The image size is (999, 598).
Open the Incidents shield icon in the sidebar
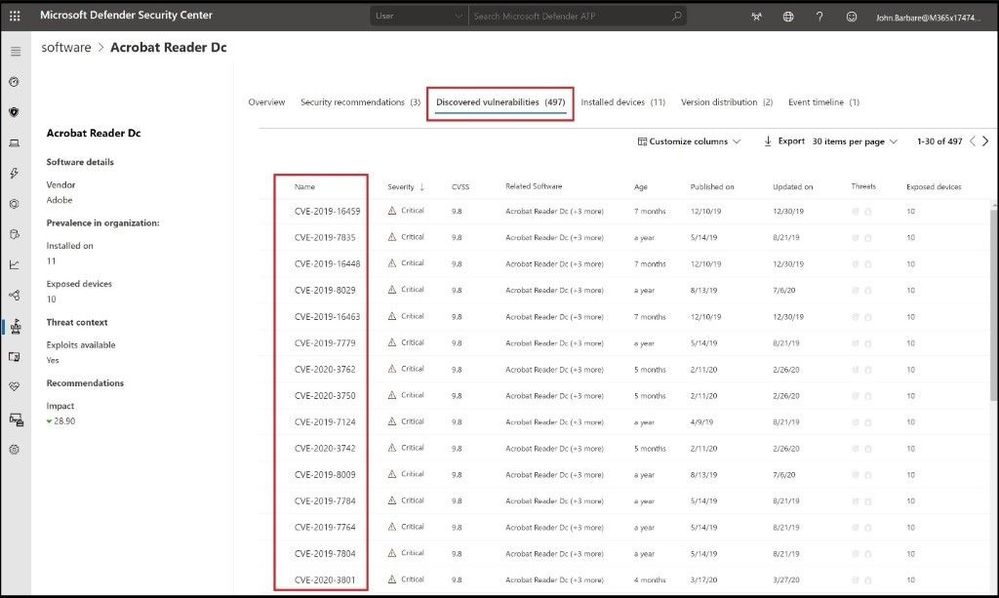coord(14,112)
